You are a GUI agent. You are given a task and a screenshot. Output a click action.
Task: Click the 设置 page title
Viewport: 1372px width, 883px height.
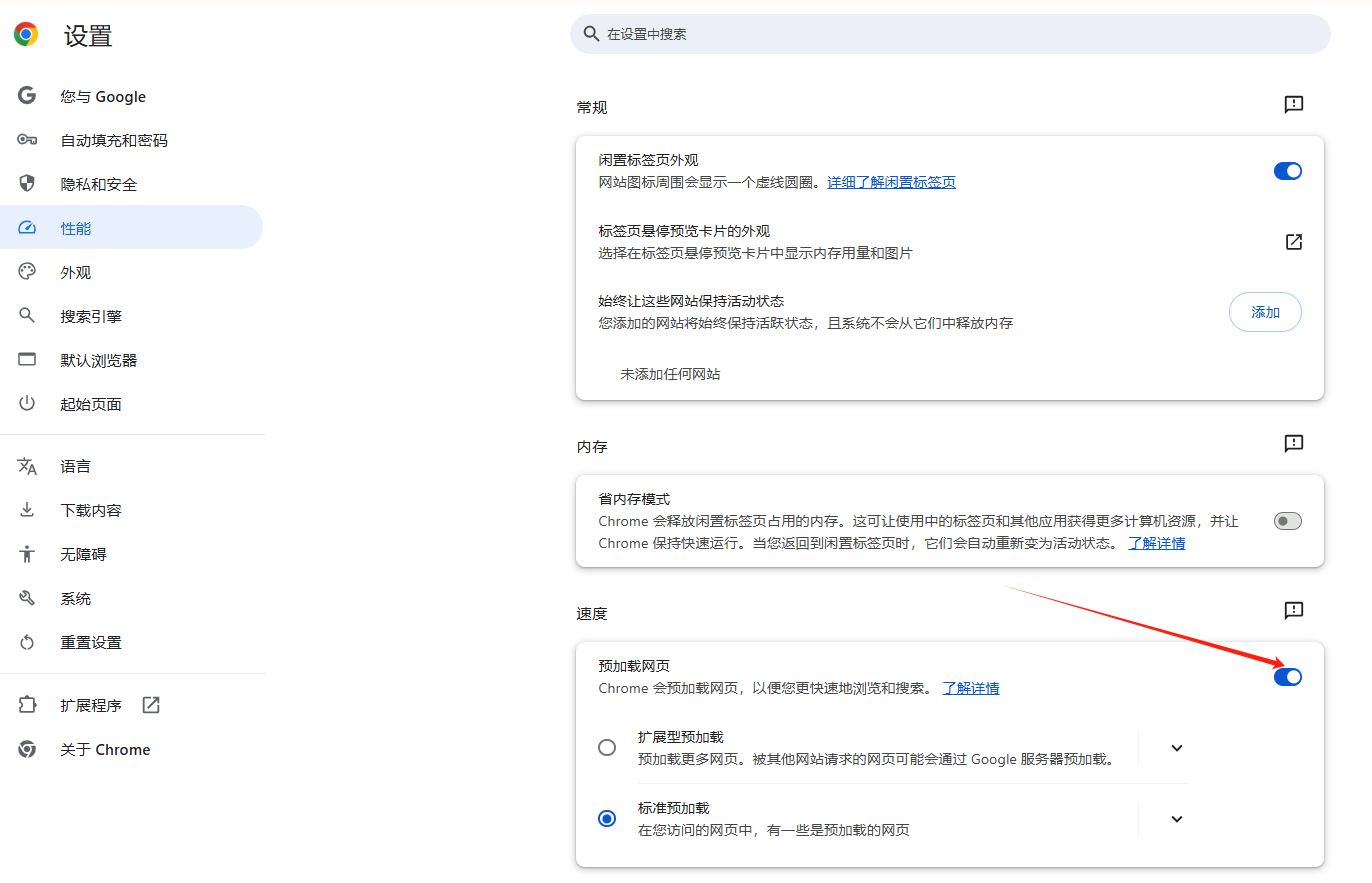[88, 36]
